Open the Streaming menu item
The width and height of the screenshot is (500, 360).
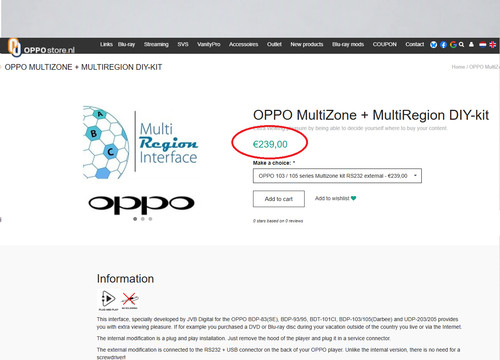(156, 44)
